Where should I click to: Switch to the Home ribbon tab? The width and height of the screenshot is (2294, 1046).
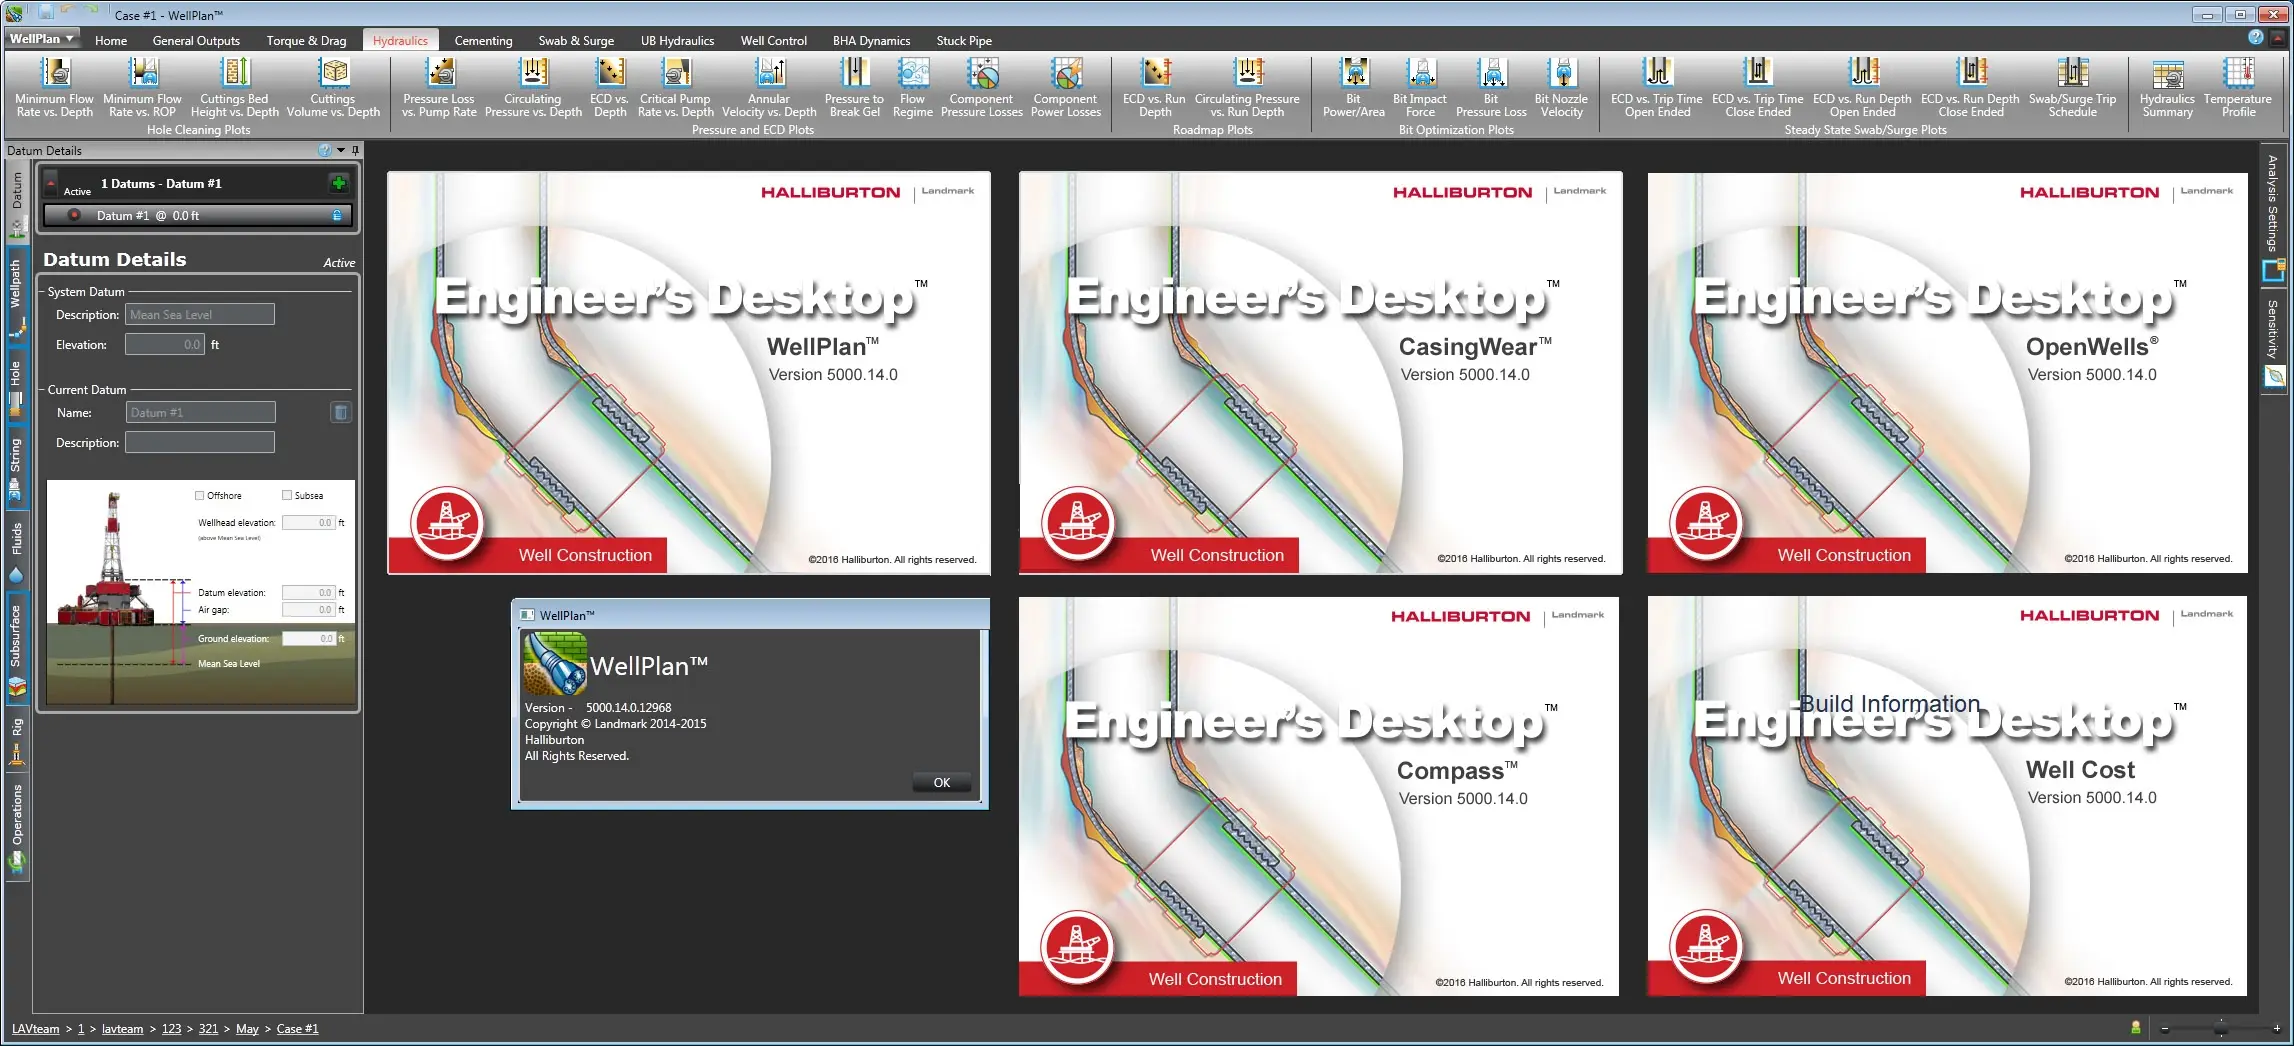coord(111,40)
